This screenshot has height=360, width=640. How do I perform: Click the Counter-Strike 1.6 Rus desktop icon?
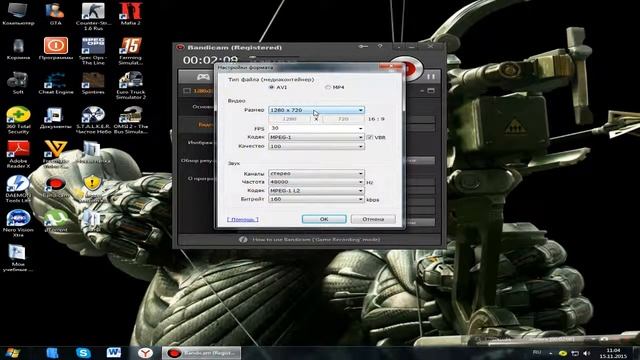93,16
